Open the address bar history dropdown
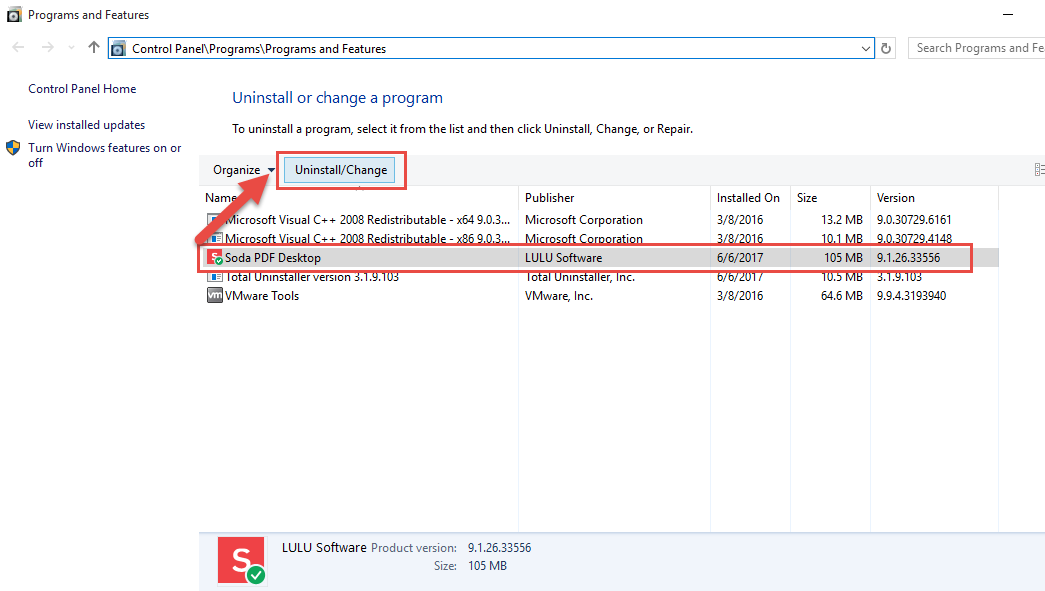This screenshot has height=591, width=1045. tap(865, 47)
